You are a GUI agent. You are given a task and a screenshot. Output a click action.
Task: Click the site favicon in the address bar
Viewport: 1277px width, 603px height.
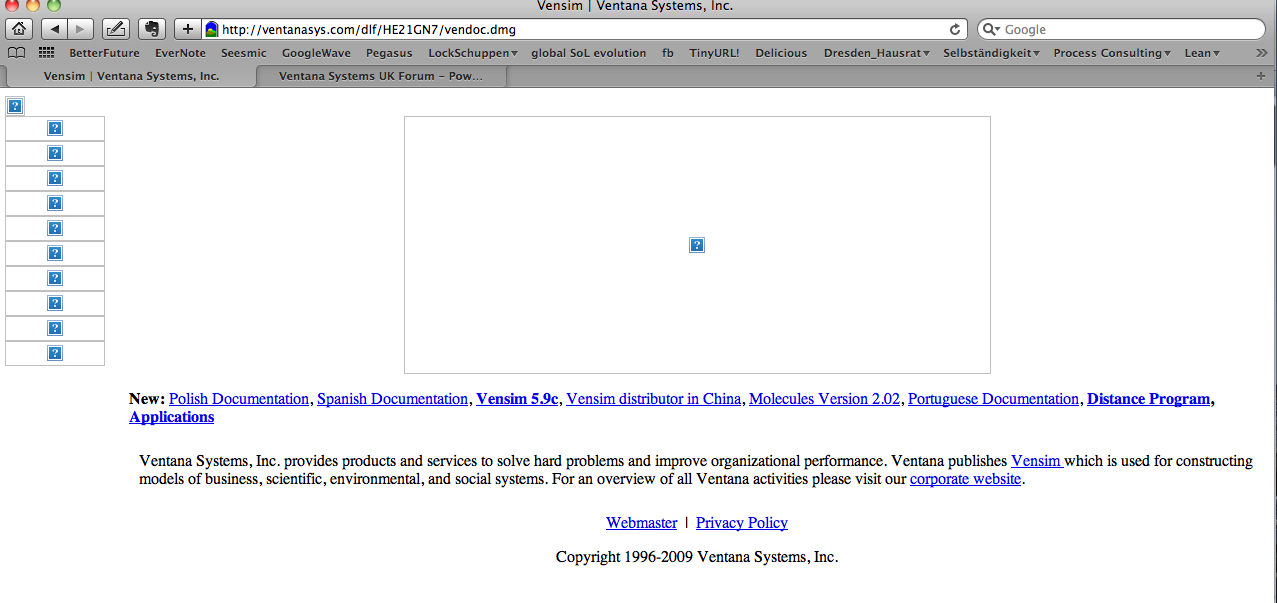[x=212, y=30]
